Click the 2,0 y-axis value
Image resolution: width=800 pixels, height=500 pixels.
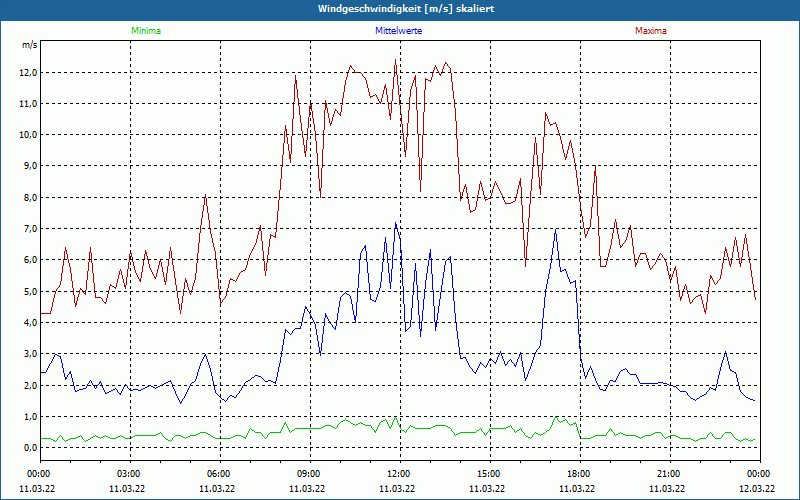[x=30, y=385]
